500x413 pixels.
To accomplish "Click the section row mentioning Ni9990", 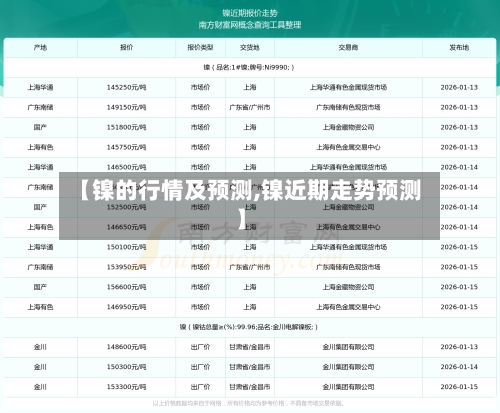I will [249, 67].
